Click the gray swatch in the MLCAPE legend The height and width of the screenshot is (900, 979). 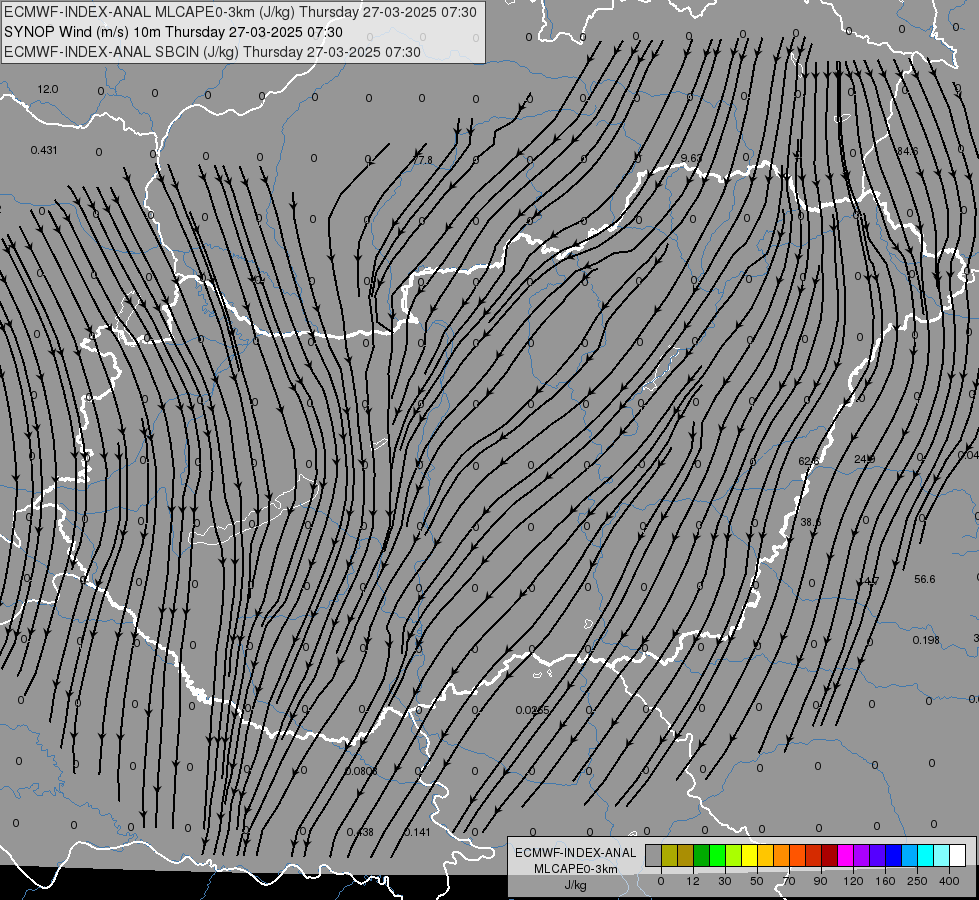[654, 855]
